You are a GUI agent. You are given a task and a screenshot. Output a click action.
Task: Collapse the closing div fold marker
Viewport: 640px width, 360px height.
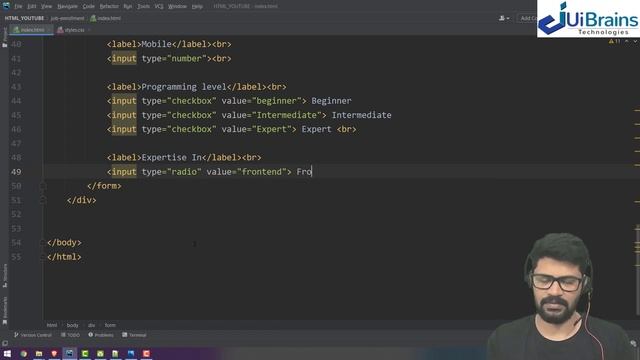(x=42, y=200)
